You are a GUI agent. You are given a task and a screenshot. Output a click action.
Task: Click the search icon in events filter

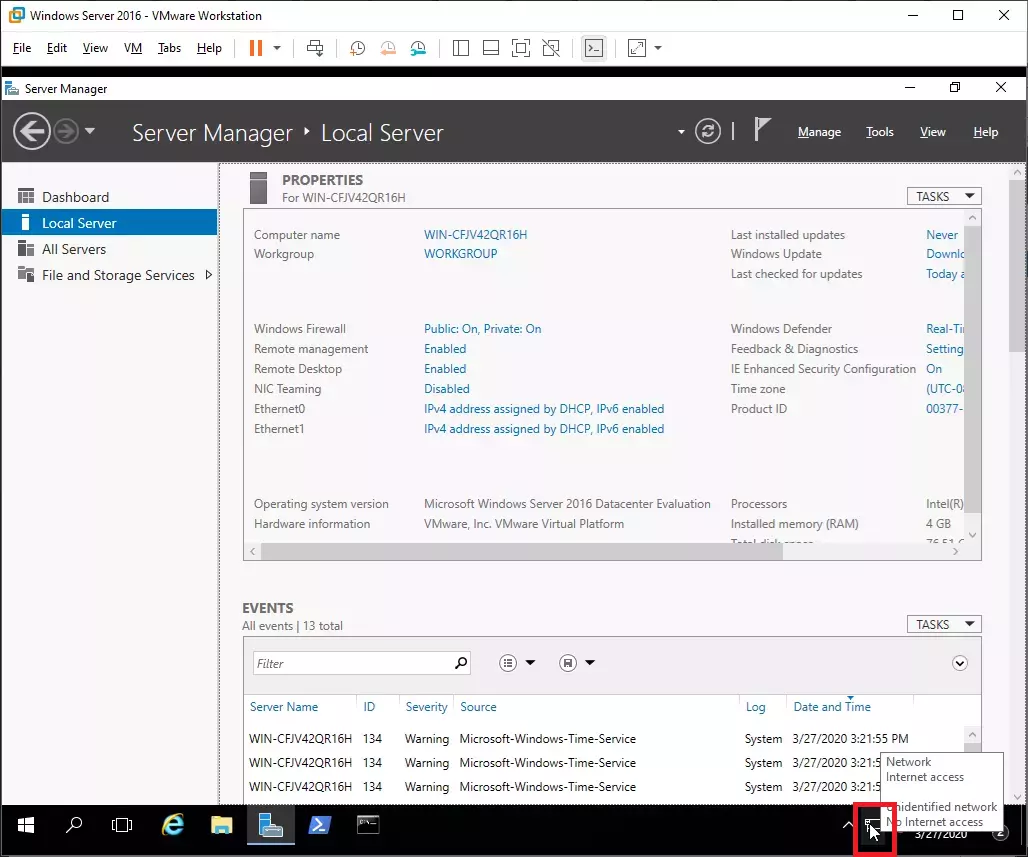click(462, 663)
